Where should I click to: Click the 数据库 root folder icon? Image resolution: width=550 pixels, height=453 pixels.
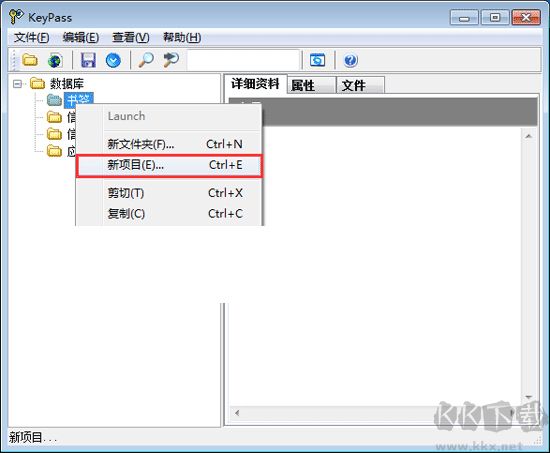coord(37,84)
